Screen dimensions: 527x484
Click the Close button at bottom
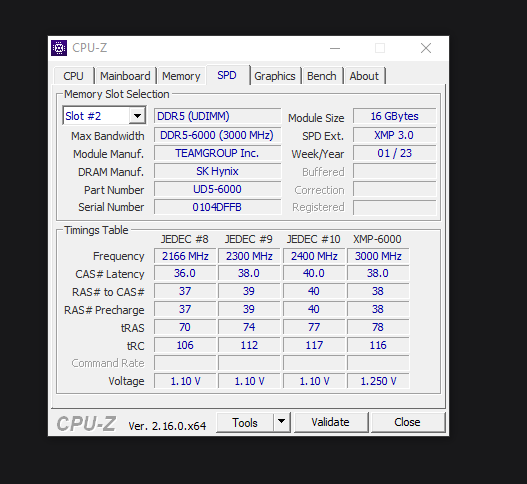coord(407,422)
